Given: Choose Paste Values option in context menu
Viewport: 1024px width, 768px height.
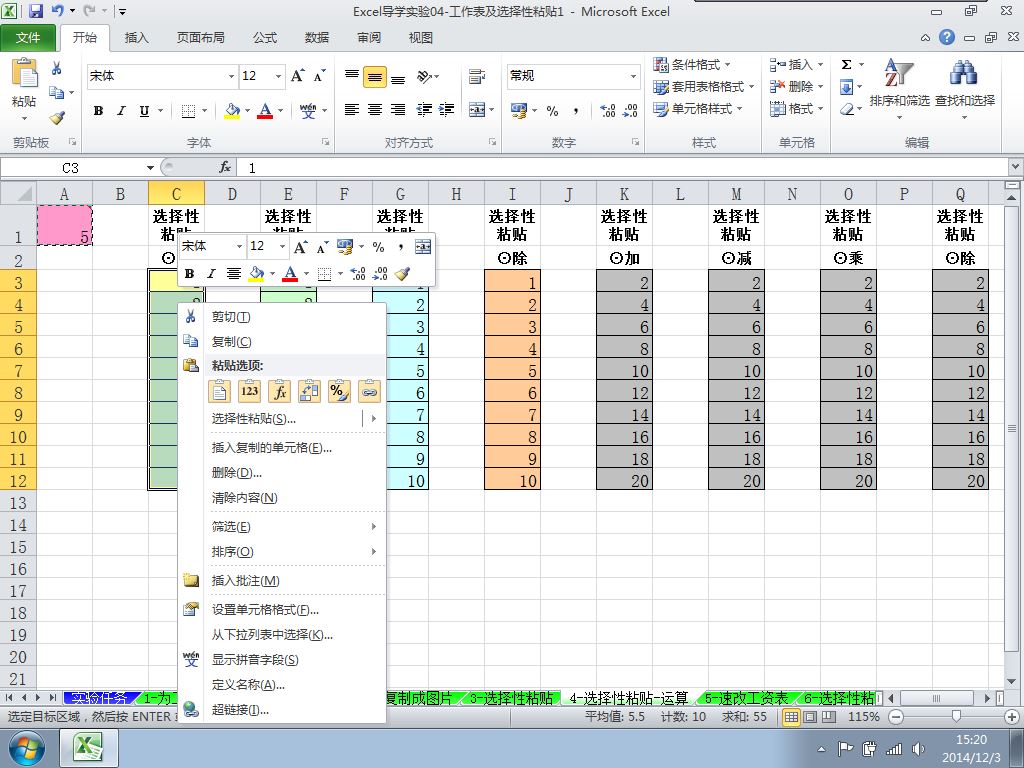Looking at the screenshot, I should pos(249,391).
